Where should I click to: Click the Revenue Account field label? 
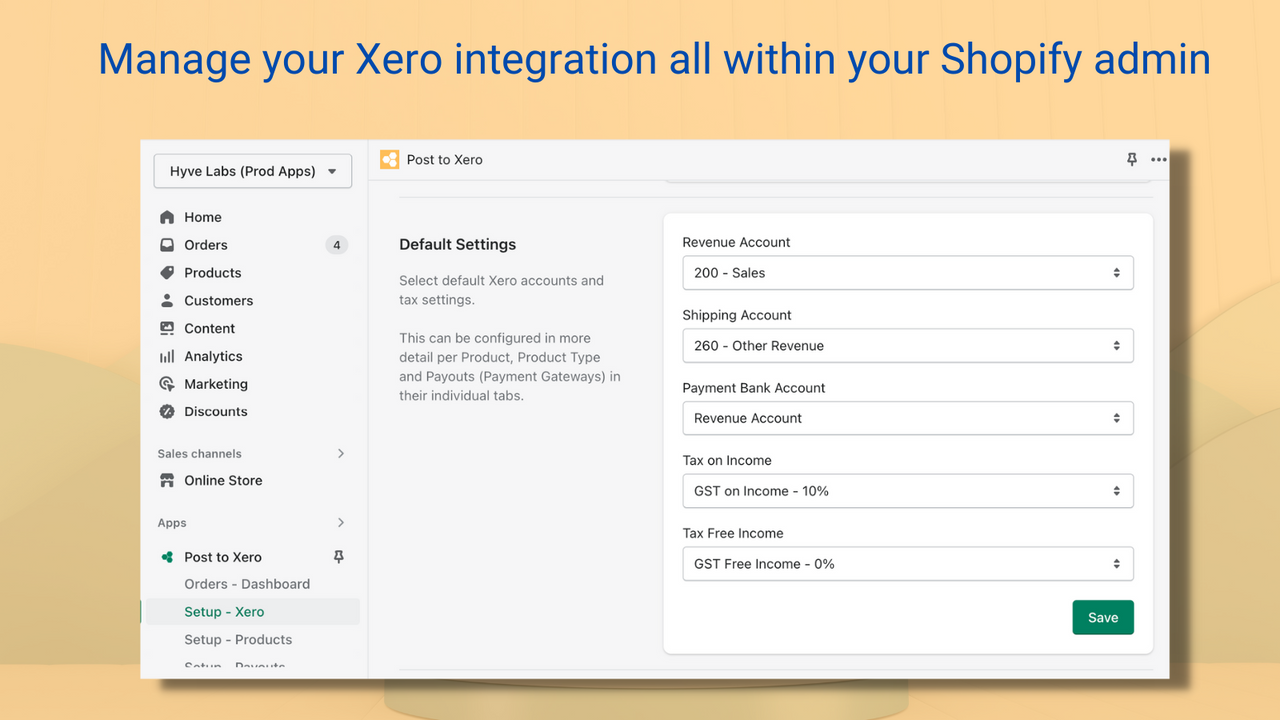(736, 242)
